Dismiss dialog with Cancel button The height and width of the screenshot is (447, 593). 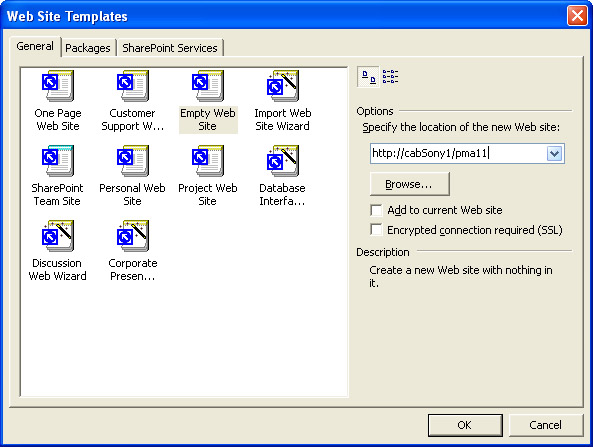click(x=545, y=425)
